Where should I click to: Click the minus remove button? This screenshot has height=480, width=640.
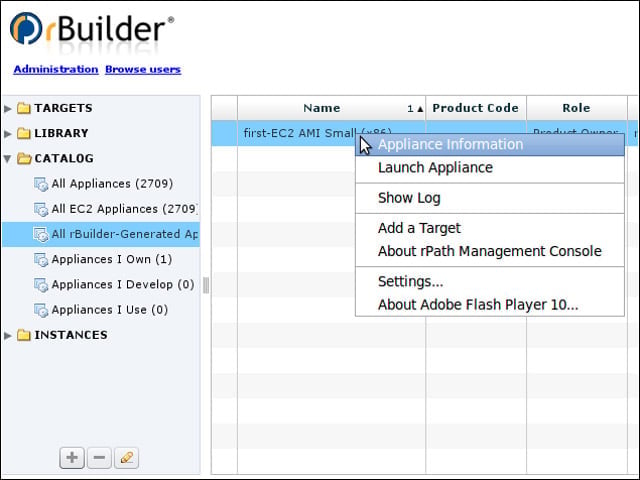click(x=99, y=458)
